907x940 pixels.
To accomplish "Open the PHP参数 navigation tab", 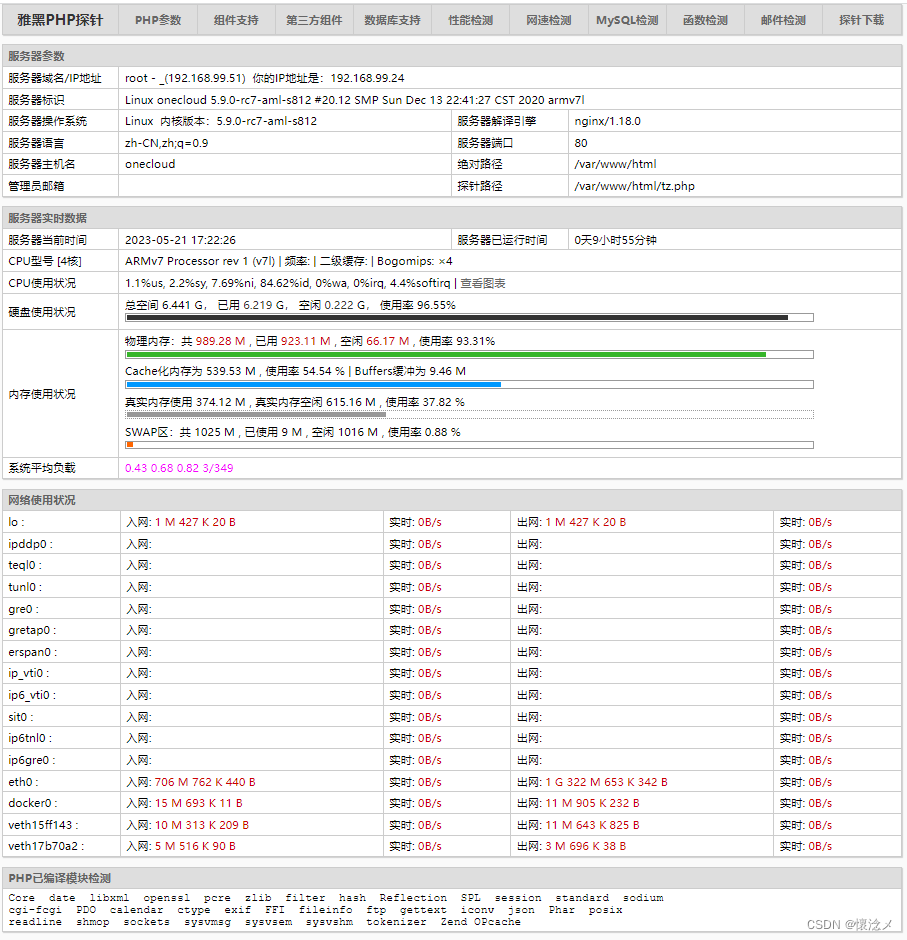I will tap(158, 20).
